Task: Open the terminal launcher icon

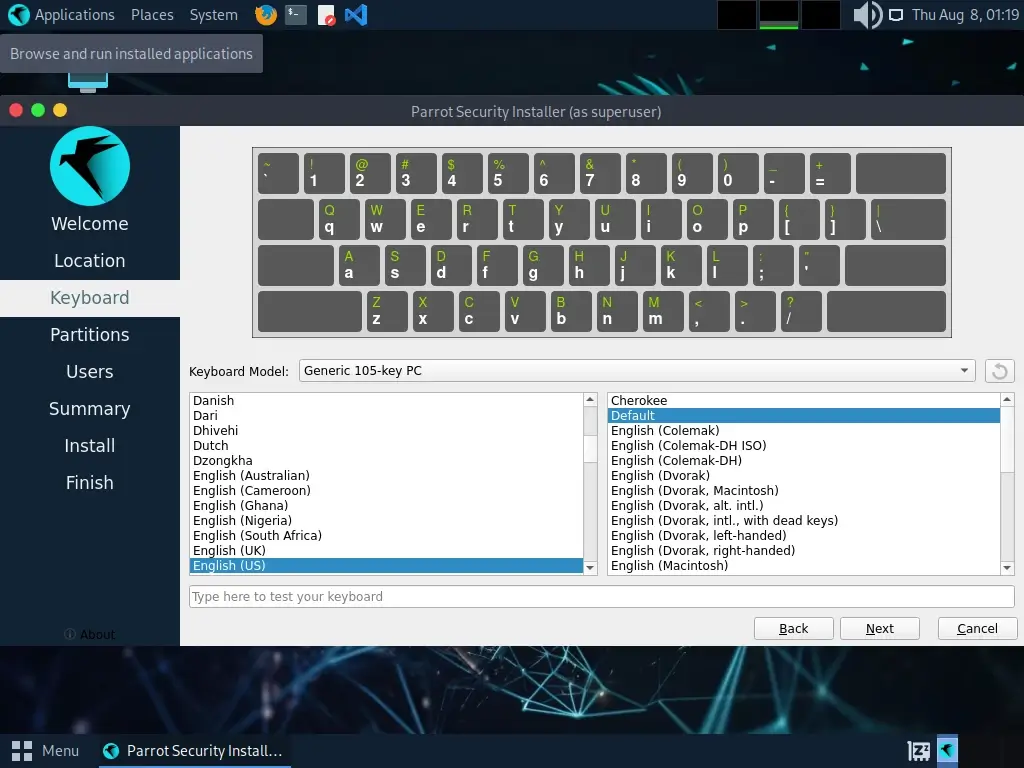Action: 295,15
